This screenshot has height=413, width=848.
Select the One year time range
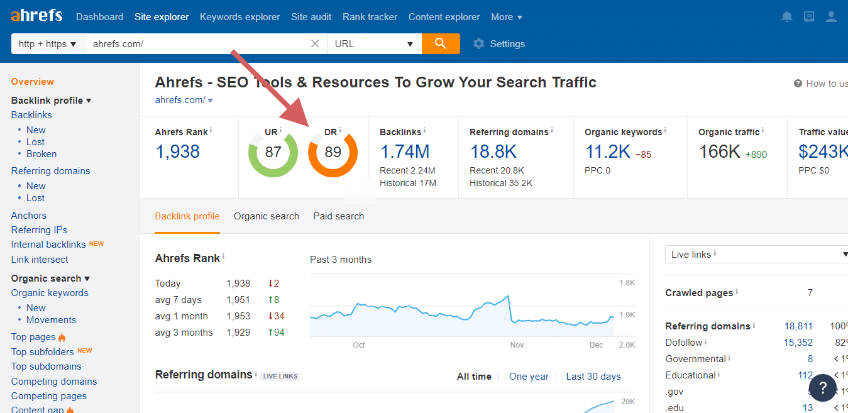point(528,377)
